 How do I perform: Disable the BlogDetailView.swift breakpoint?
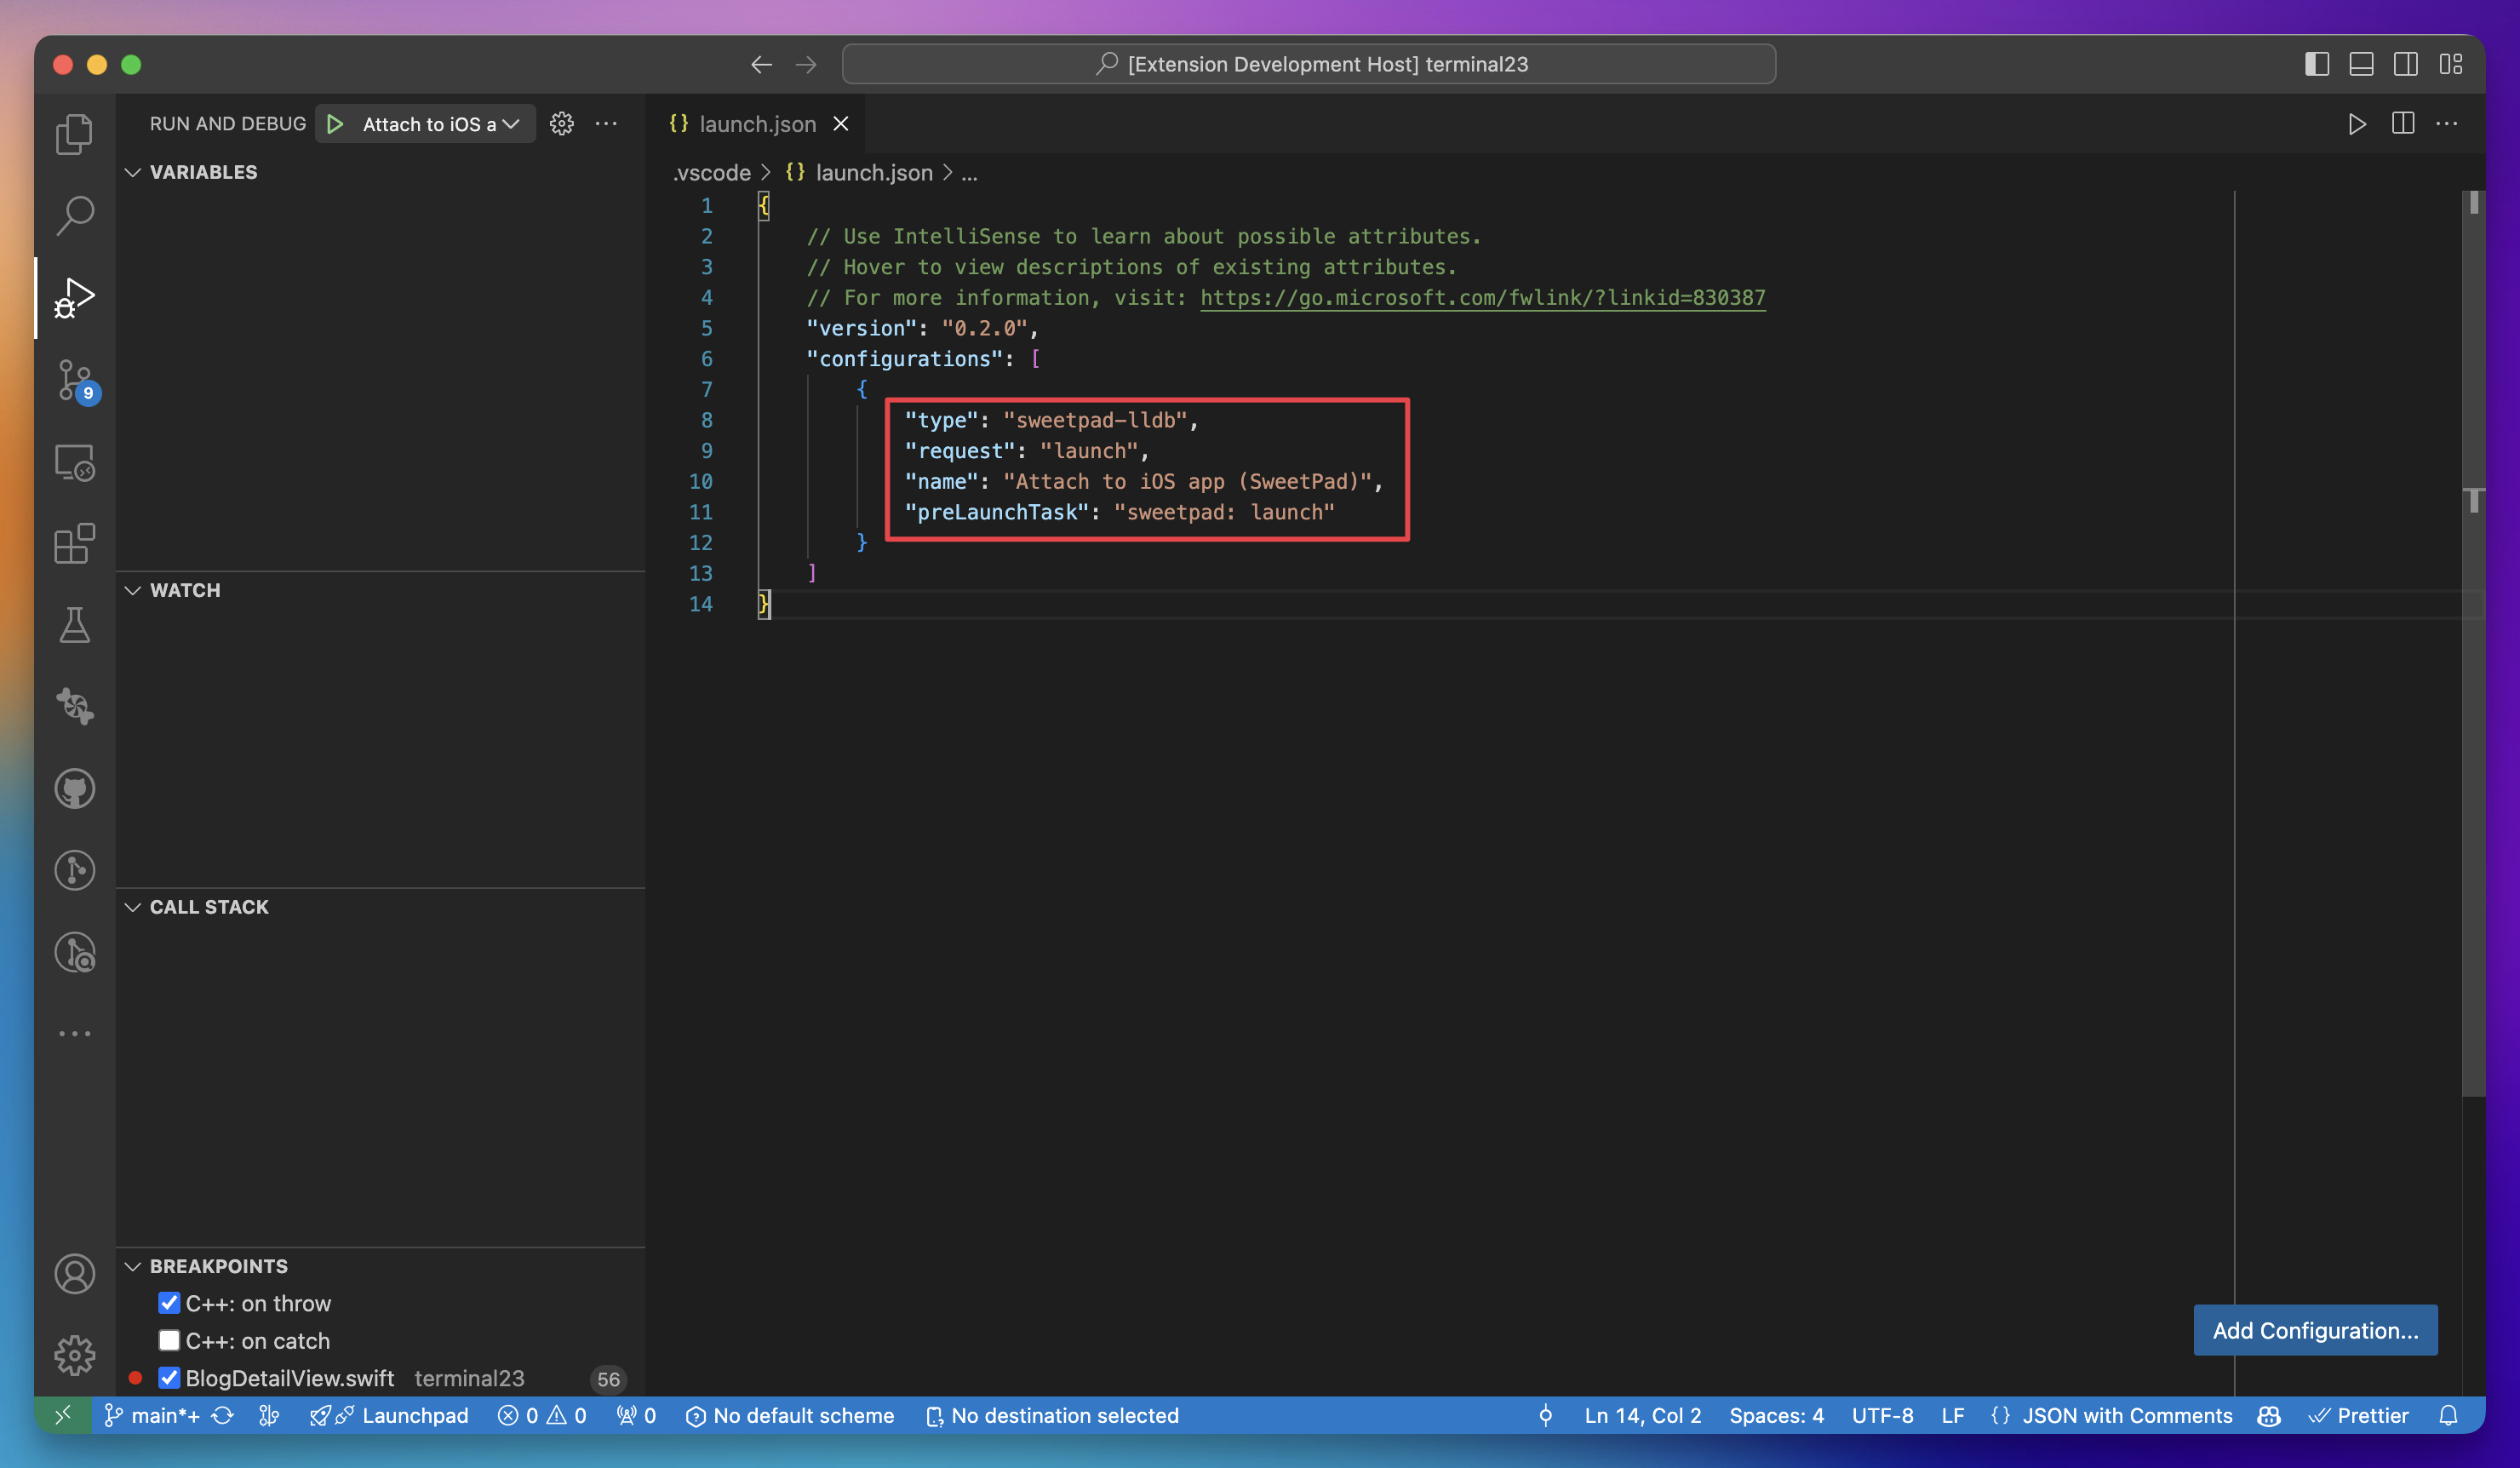coord(169,1378)
